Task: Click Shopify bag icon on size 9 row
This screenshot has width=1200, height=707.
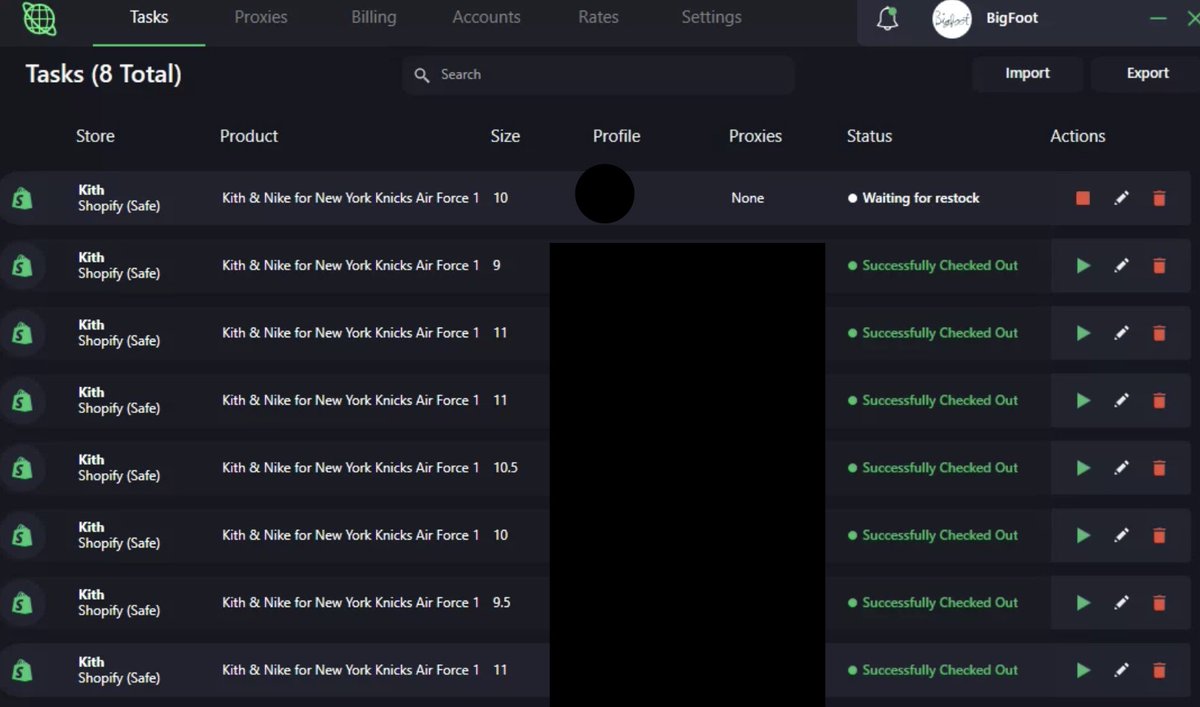Action: 22,266
